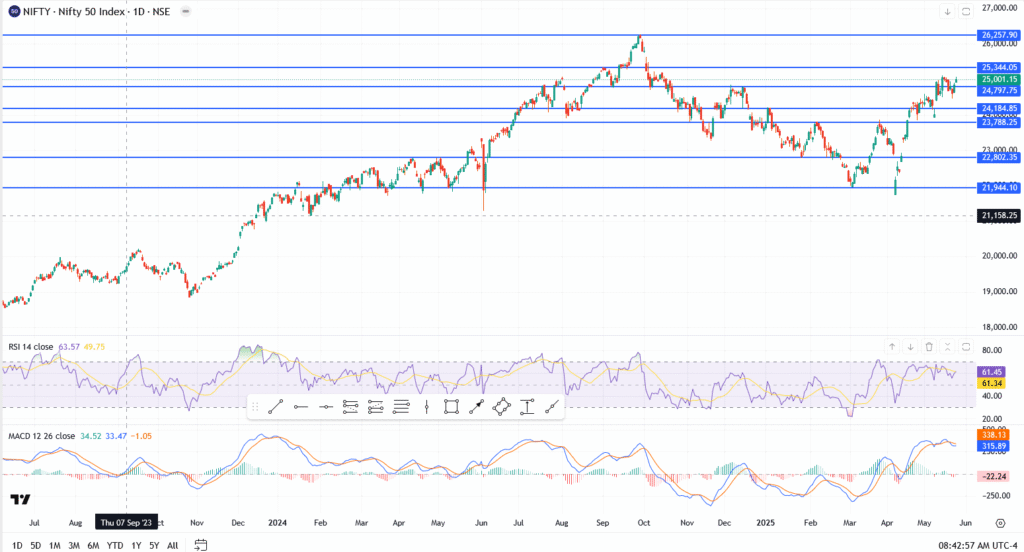
Task: Click the NIFTY Nifty 50 Index title
Action: click(x=97, y=11)
